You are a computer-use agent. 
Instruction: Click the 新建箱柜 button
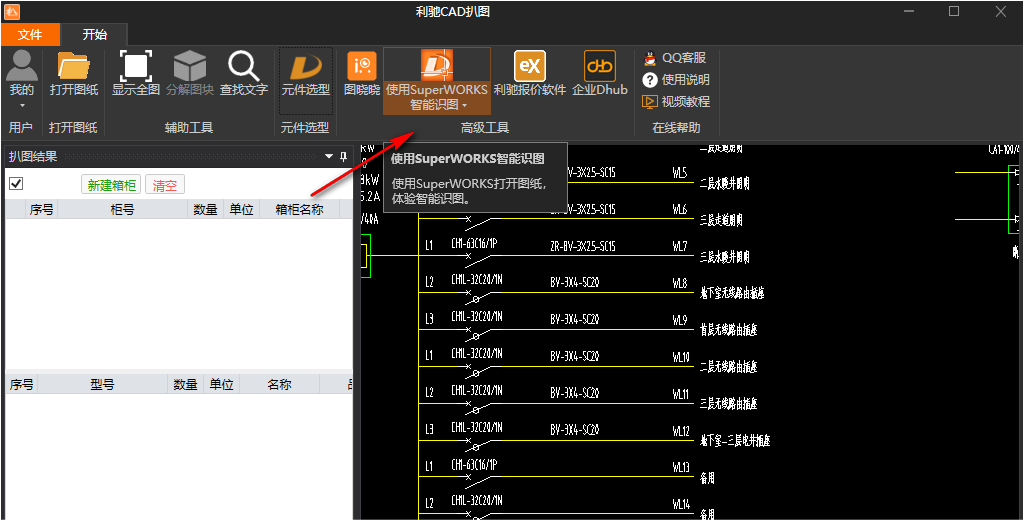point(111,185)
